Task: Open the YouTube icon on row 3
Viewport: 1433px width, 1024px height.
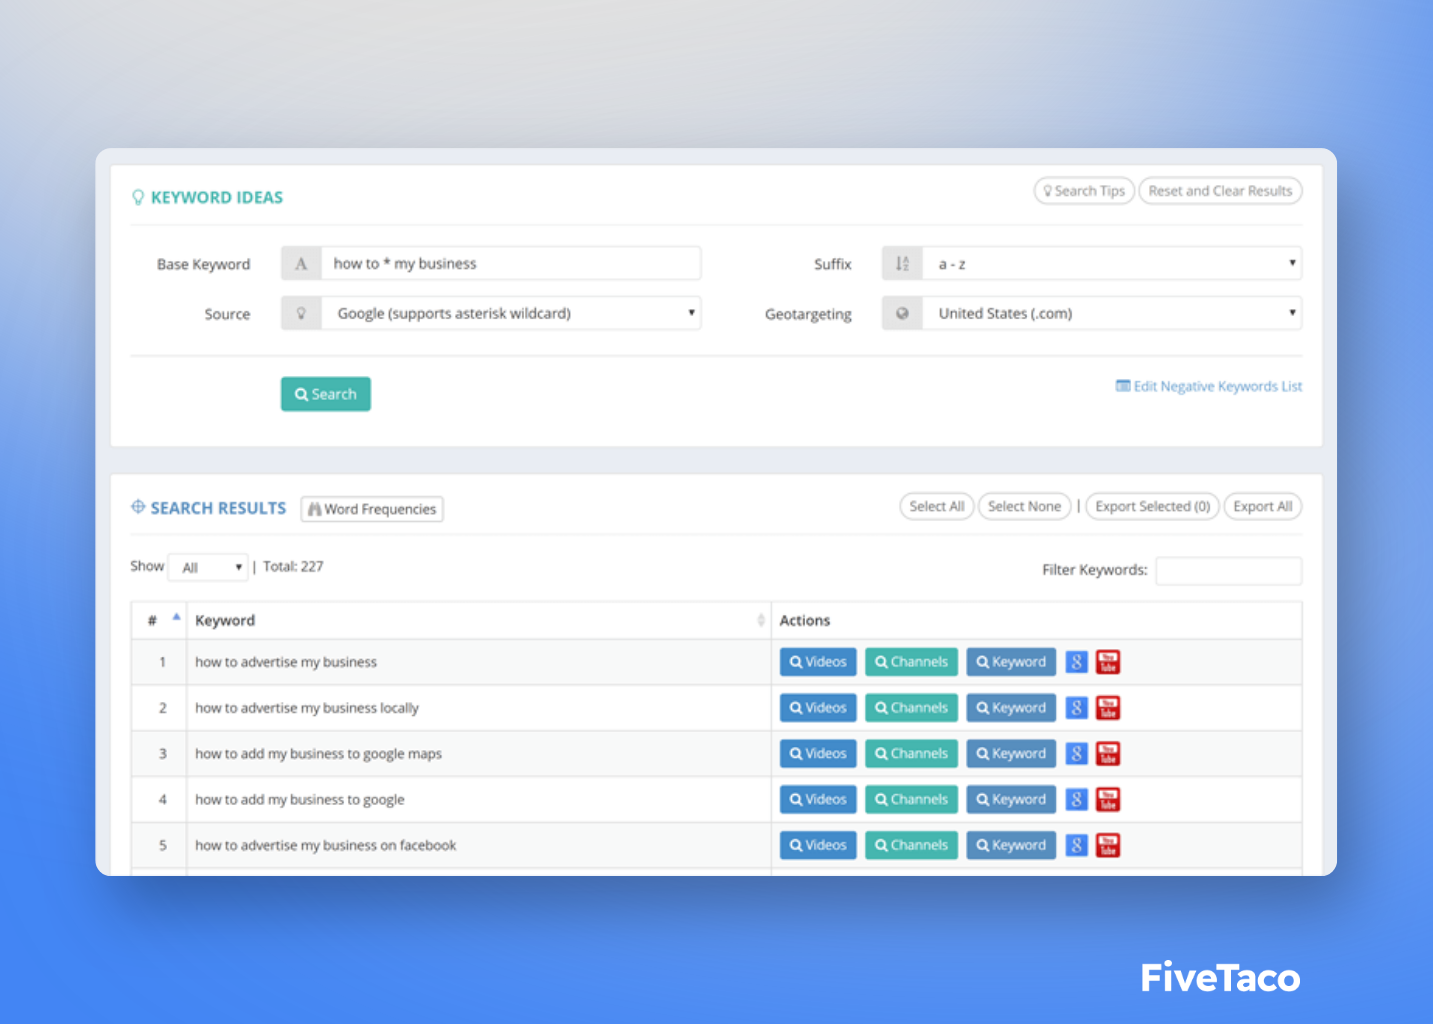Action: (1107, 753)
